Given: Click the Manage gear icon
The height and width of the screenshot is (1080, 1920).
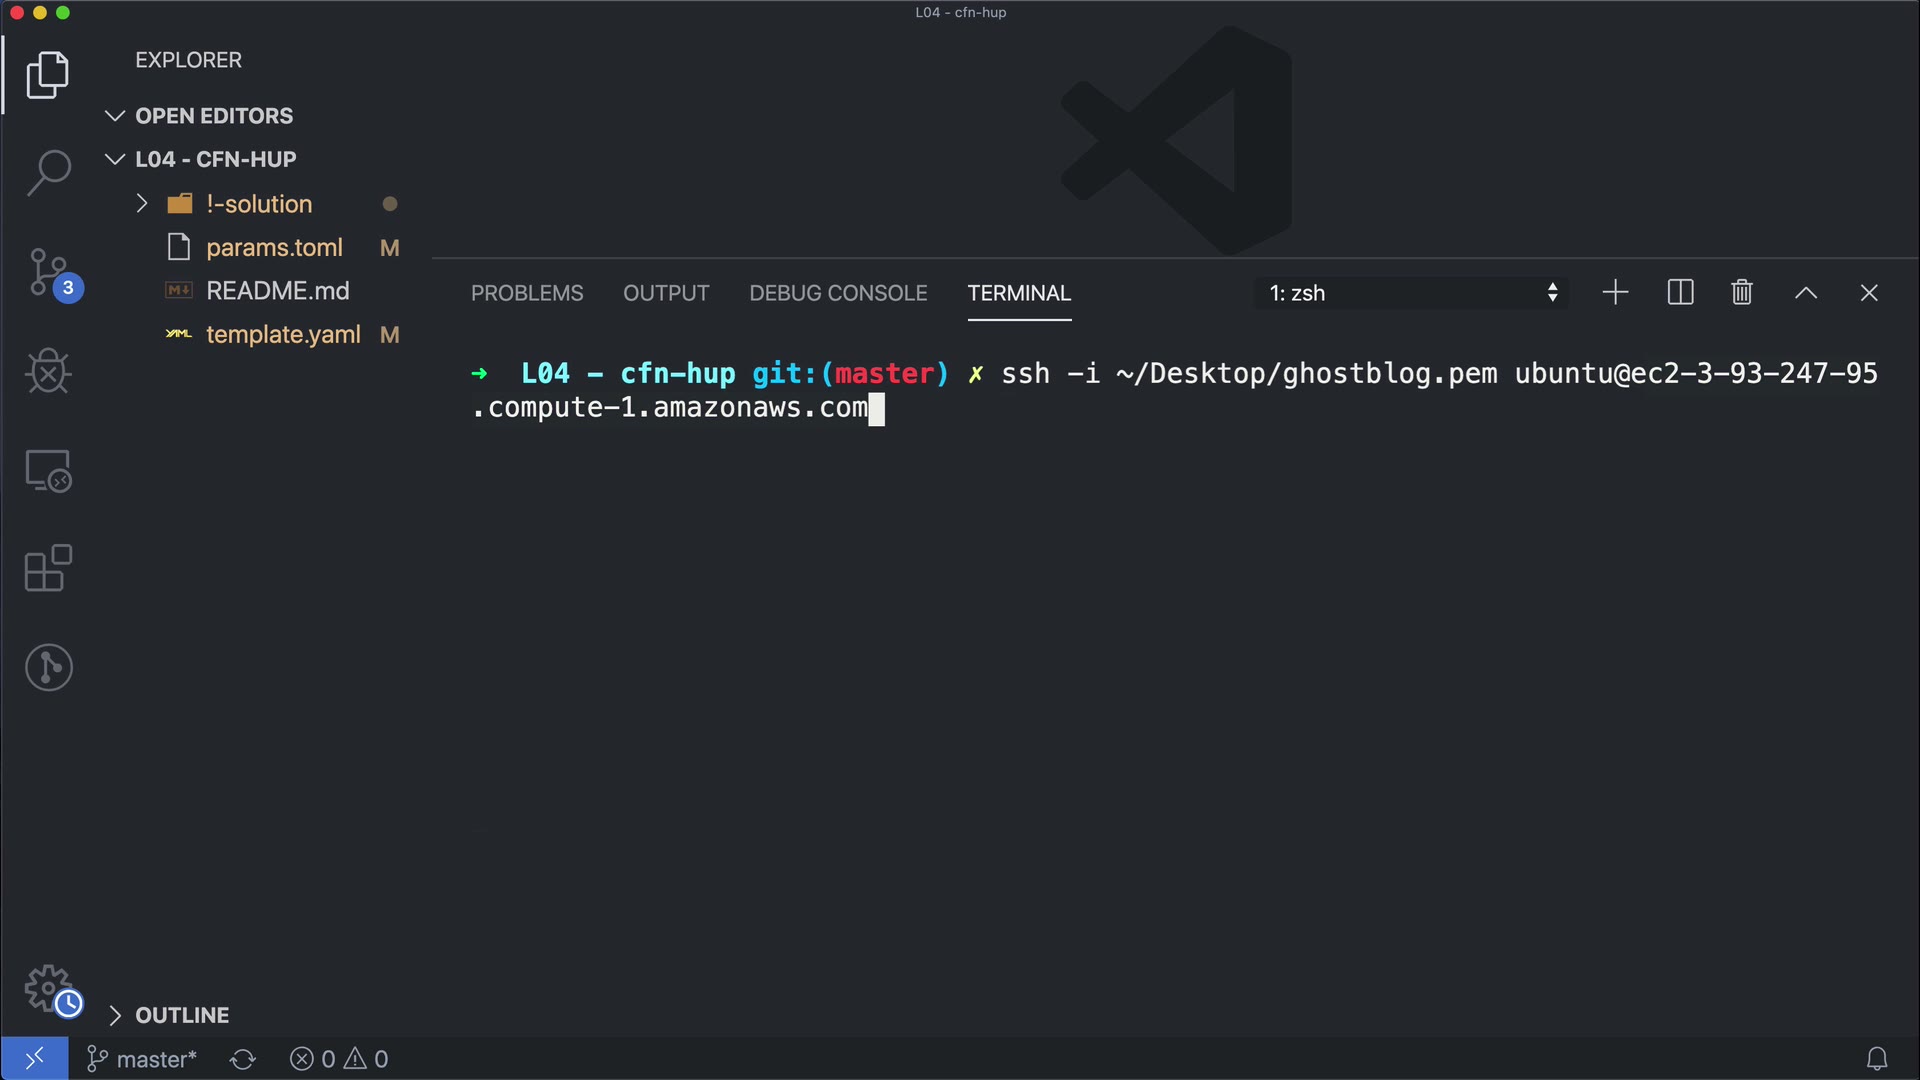Looking at the screenshot, I should pos(48,989).
